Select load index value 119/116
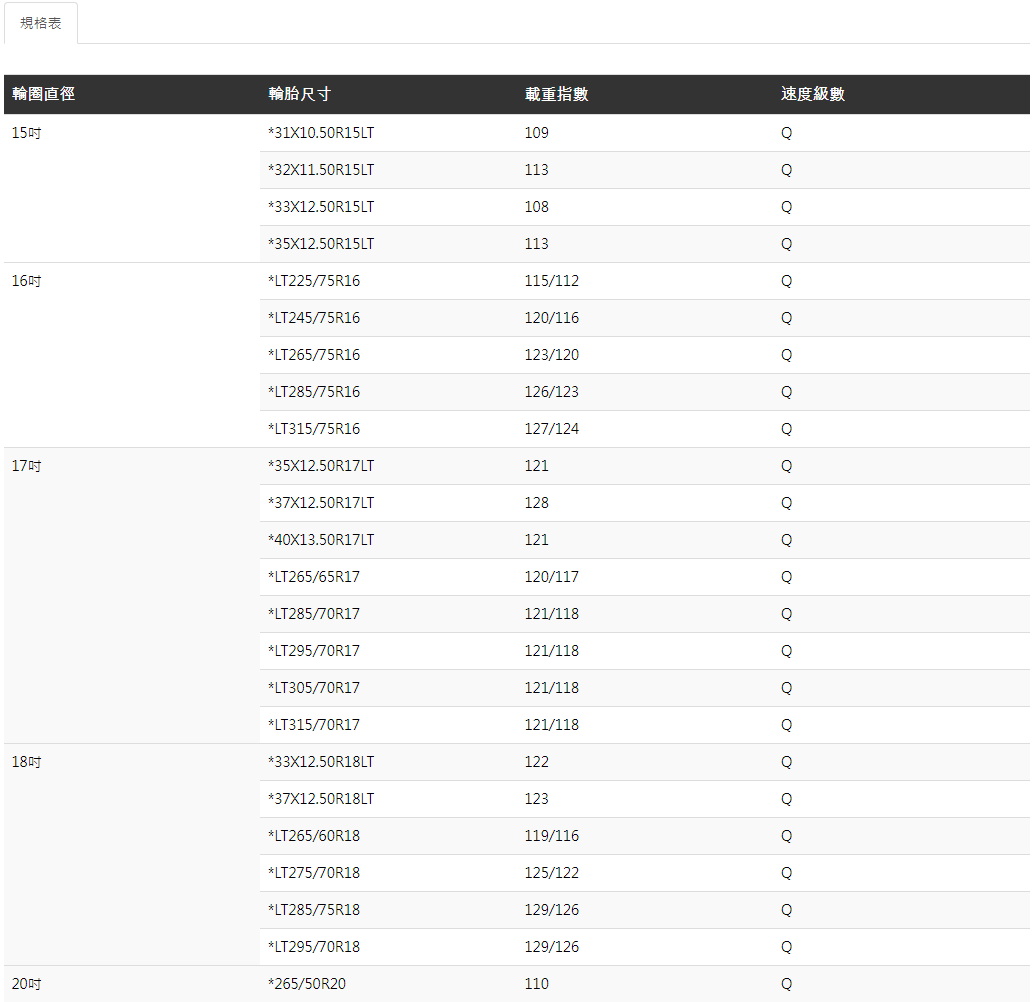1032x1002 pixels. (551, 836)
